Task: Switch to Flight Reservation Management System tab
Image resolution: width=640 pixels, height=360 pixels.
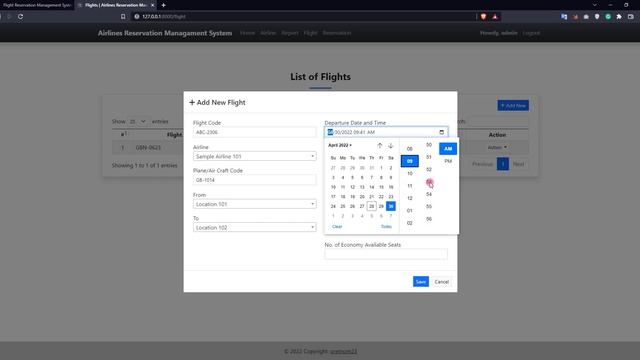Action: (x=37, y=5)
